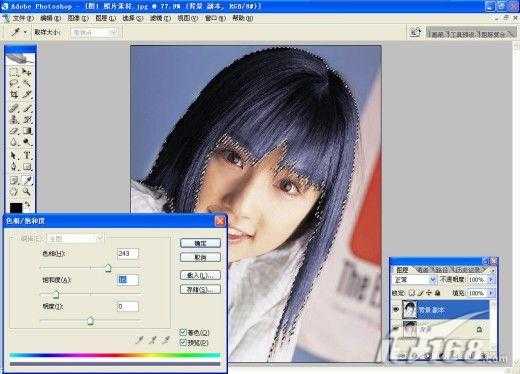520x374 pixels.
Task: Select the Zoom magnifier tool
Action: click(27, 192)
